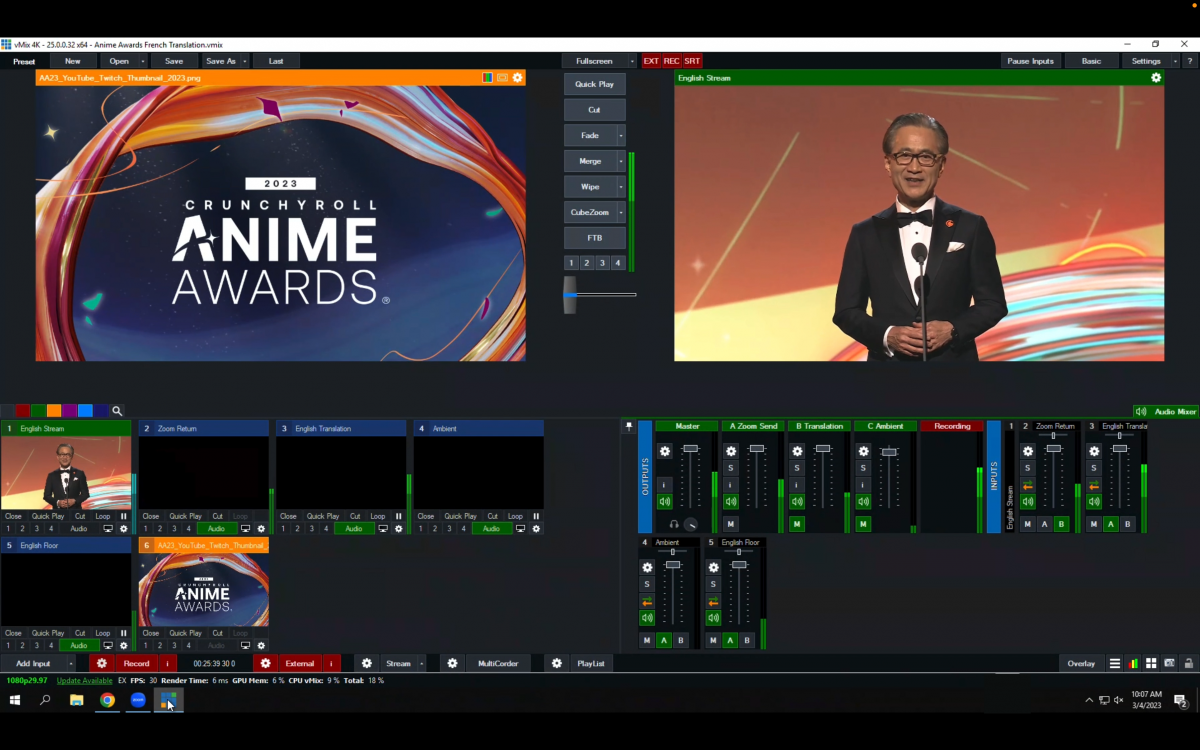The width and height of the screenshot is (1200, 750).
Task: Click the FTB button
Action: 594,238
